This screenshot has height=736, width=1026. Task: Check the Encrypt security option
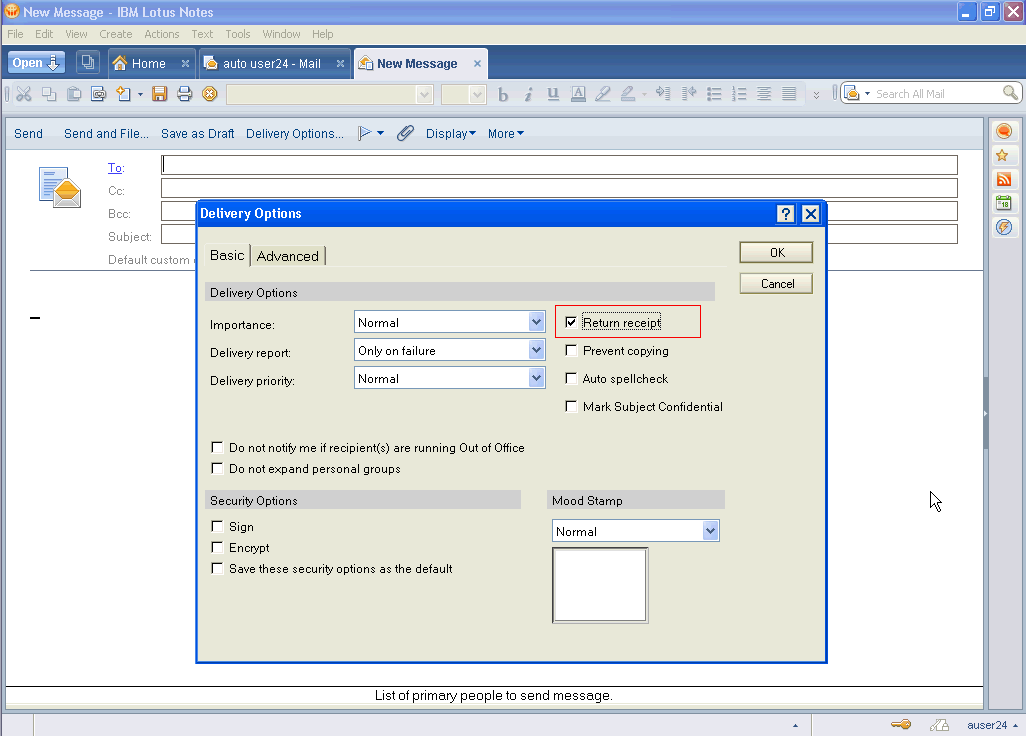pyautogui.click(x=217, y=548)
